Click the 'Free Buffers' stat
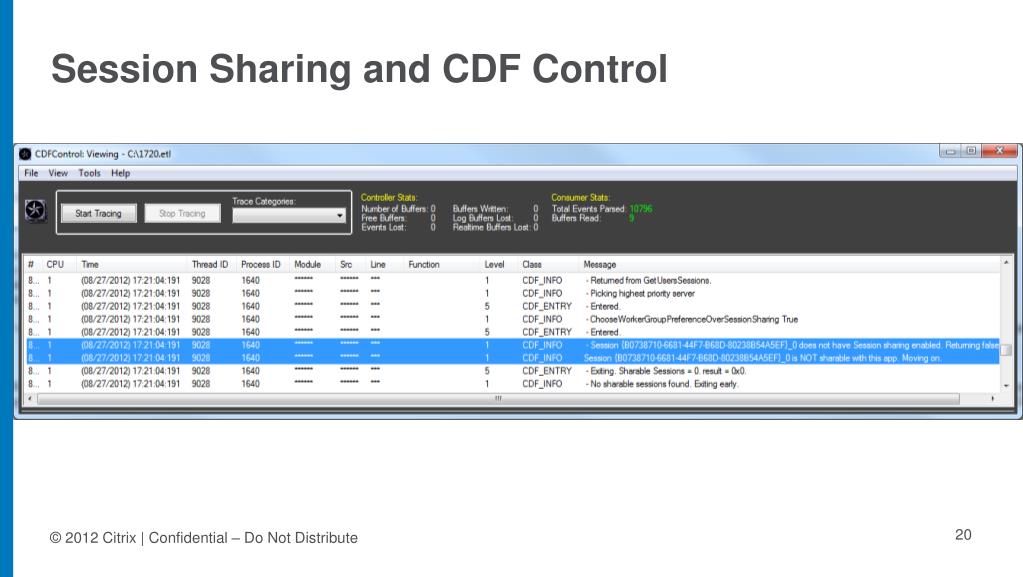 [398, 218]
